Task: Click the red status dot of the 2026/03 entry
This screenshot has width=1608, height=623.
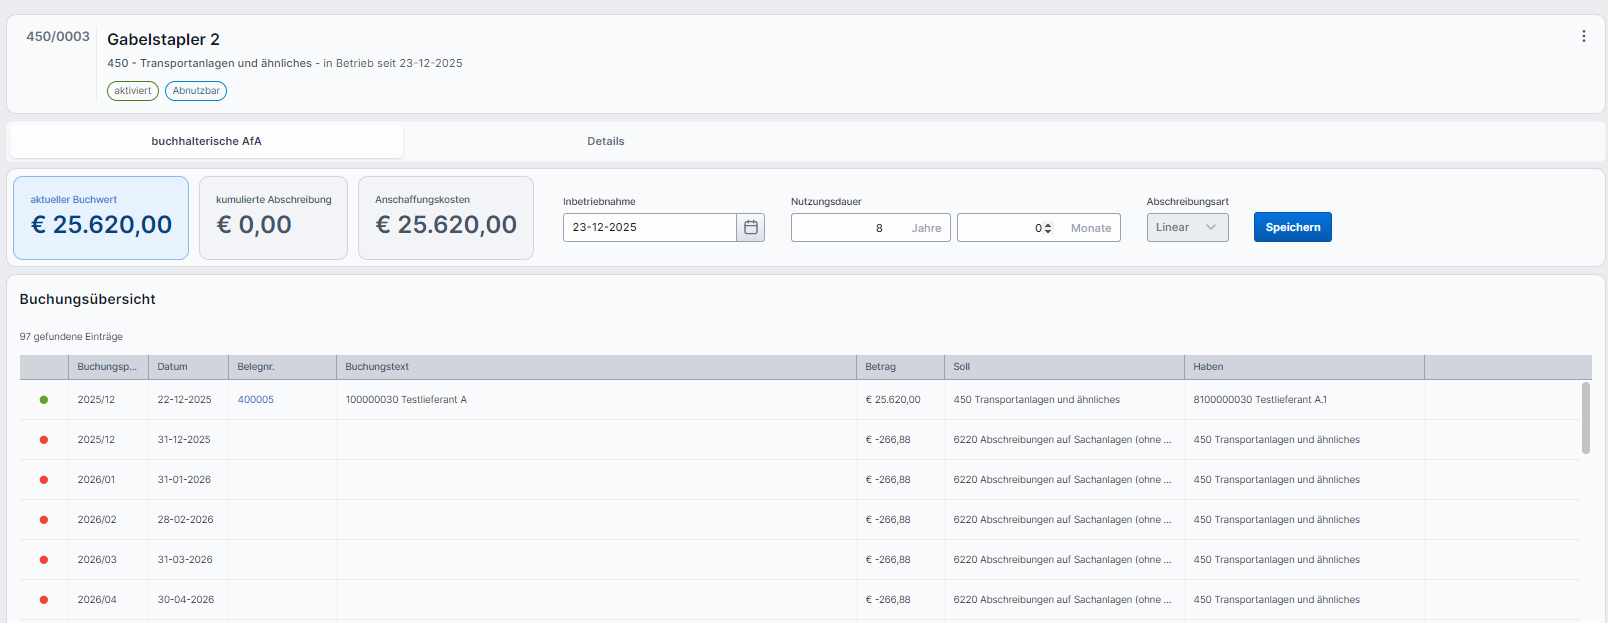Action: [44, 560]
